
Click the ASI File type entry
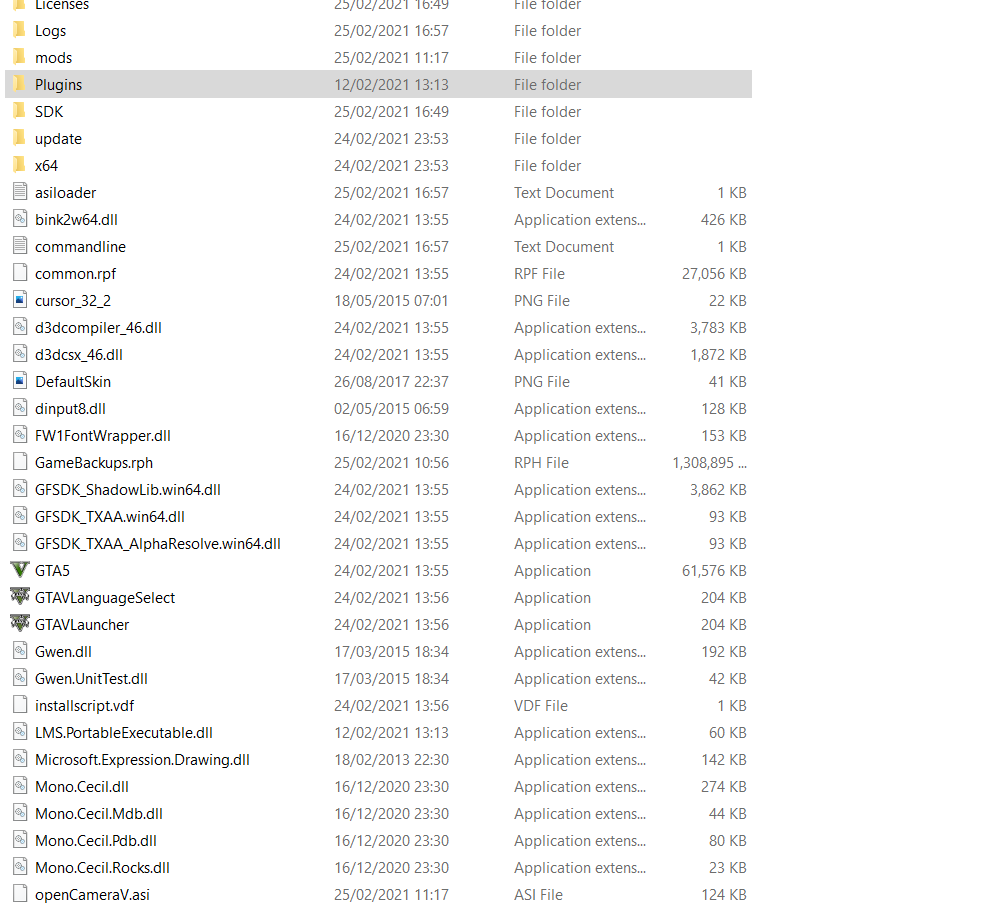click(x=538, y=895)
